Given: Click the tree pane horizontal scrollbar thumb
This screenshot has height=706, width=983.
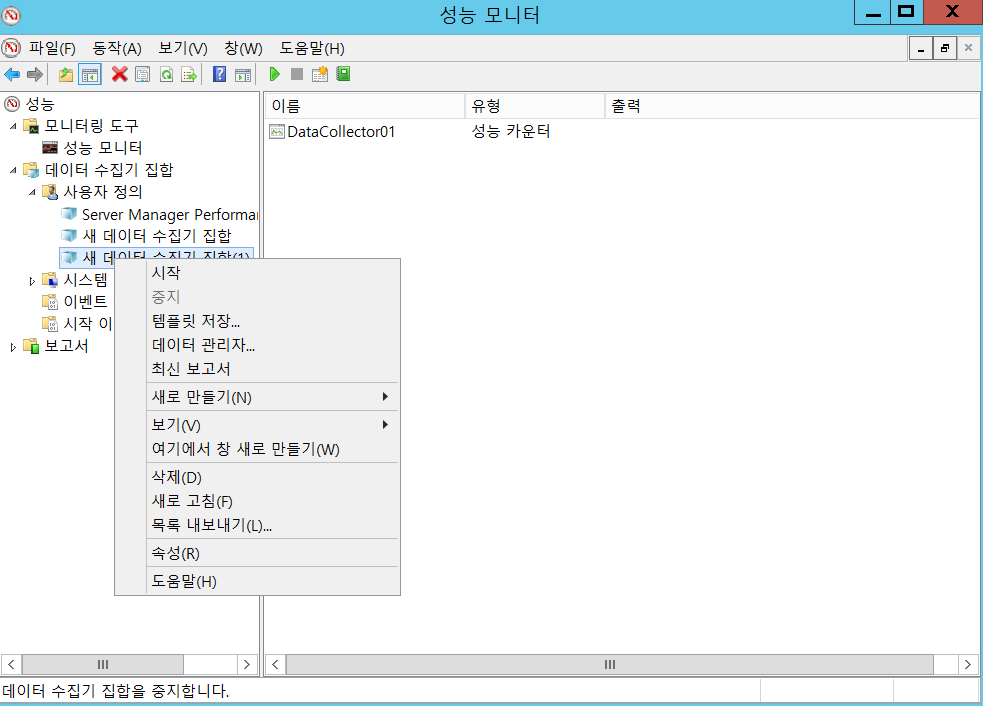Looking at the screenshot, I should click(103, 665).
